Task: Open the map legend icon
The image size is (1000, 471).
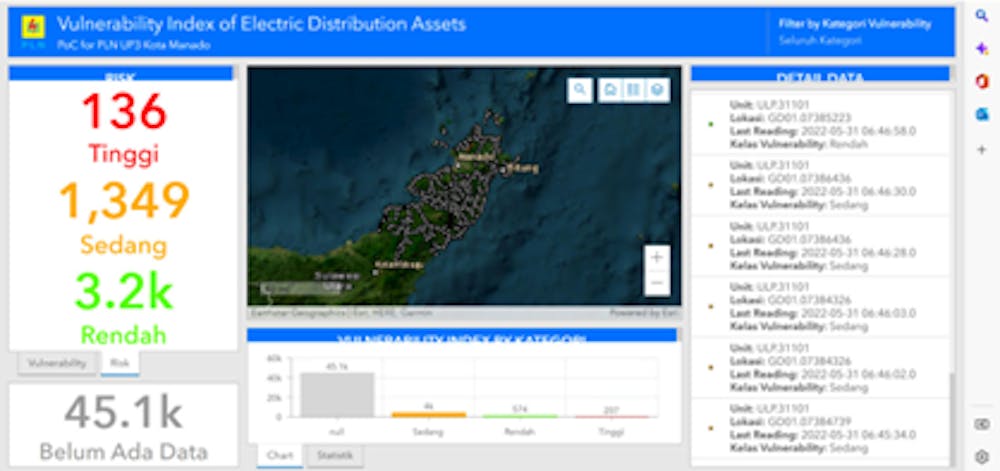Action: coord(633,90)
